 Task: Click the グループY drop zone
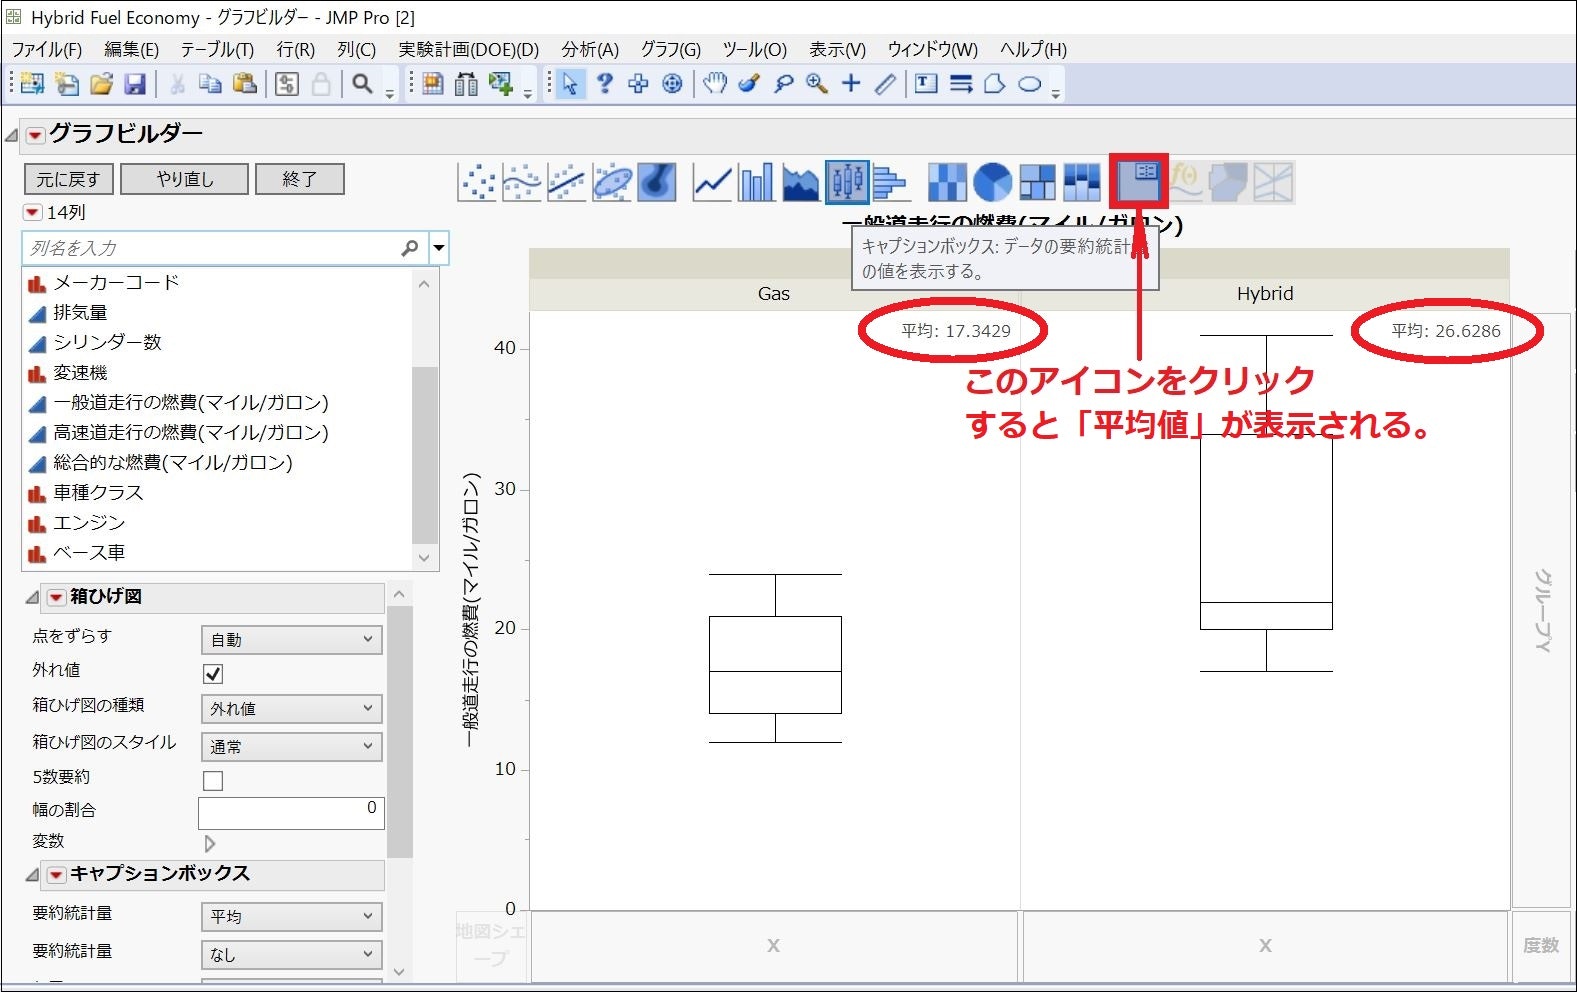[1541, 610]
